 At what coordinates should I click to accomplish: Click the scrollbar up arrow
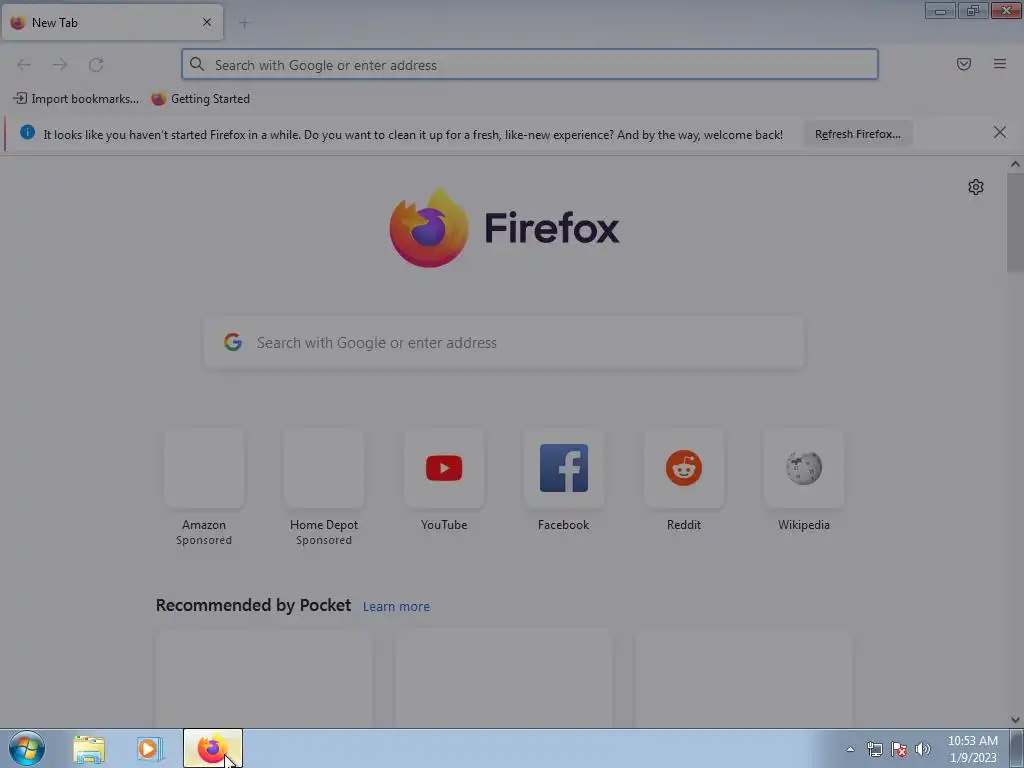tap(1015, 165)
